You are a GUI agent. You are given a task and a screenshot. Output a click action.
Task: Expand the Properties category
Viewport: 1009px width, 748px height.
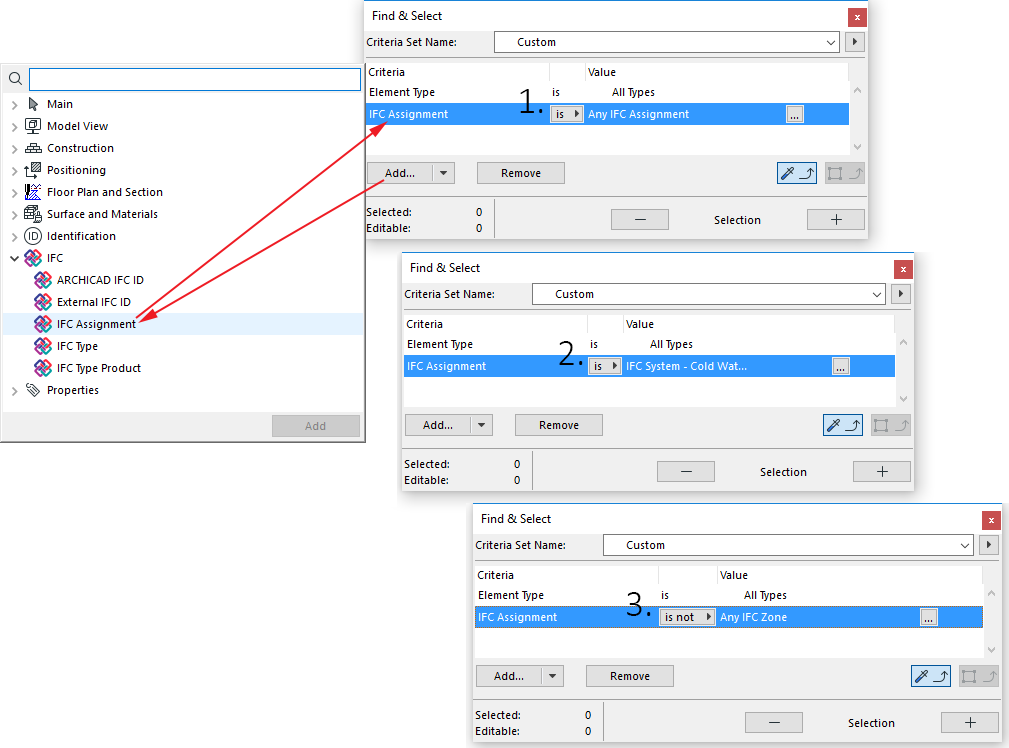(x=14, y=391)
